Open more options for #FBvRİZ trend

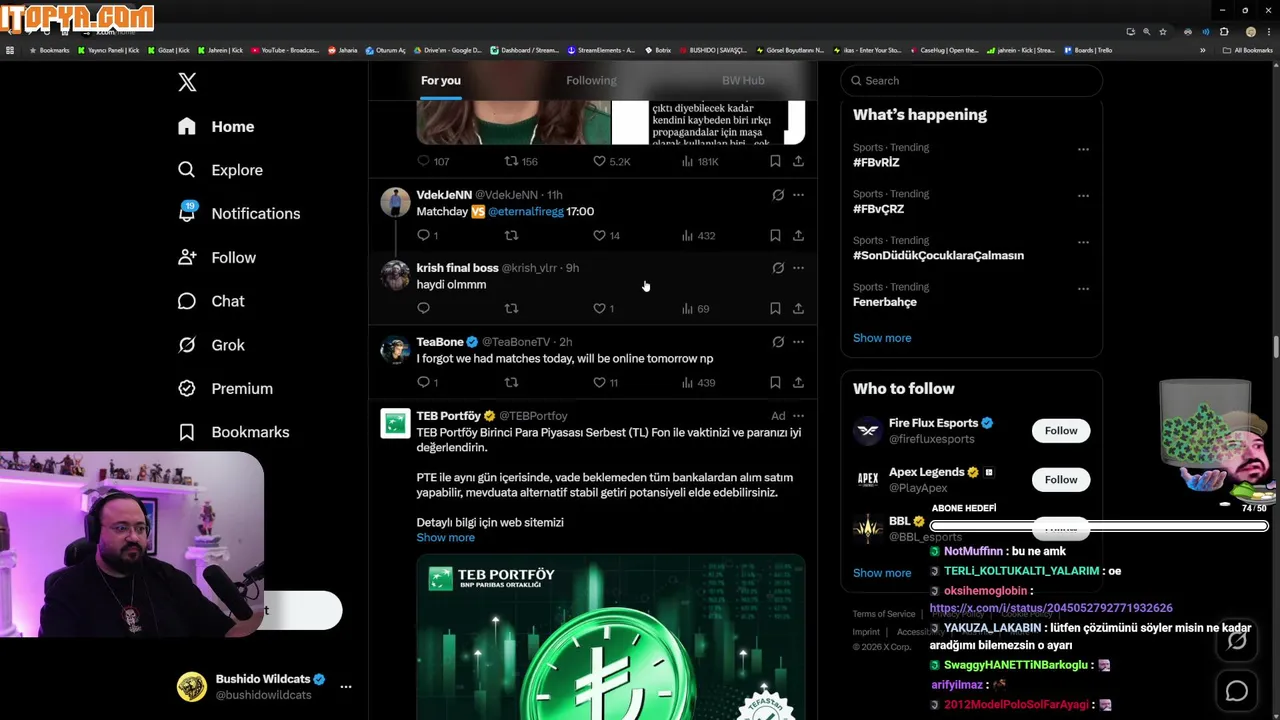[x=1083, y=149]
